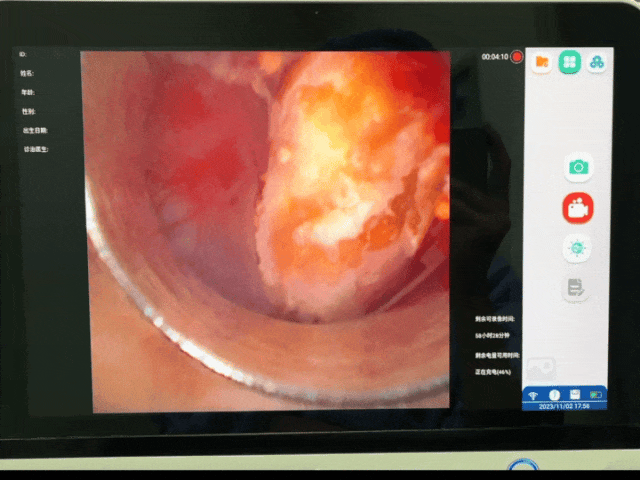Select the ID field label

tap(23, 54)
